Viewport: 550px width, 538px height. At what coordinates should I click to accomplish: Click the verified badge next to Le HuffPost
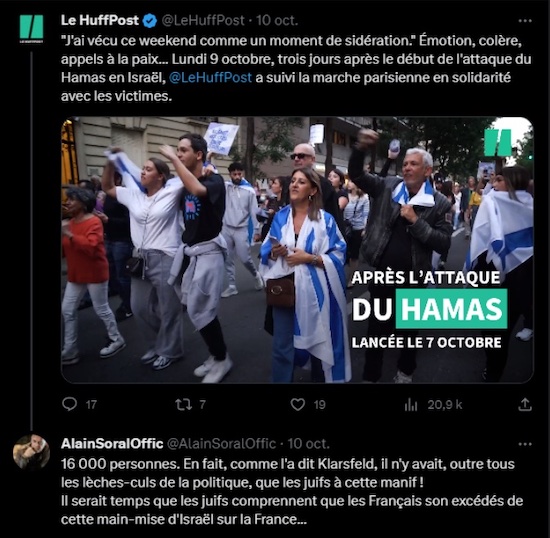pos(150,21)
